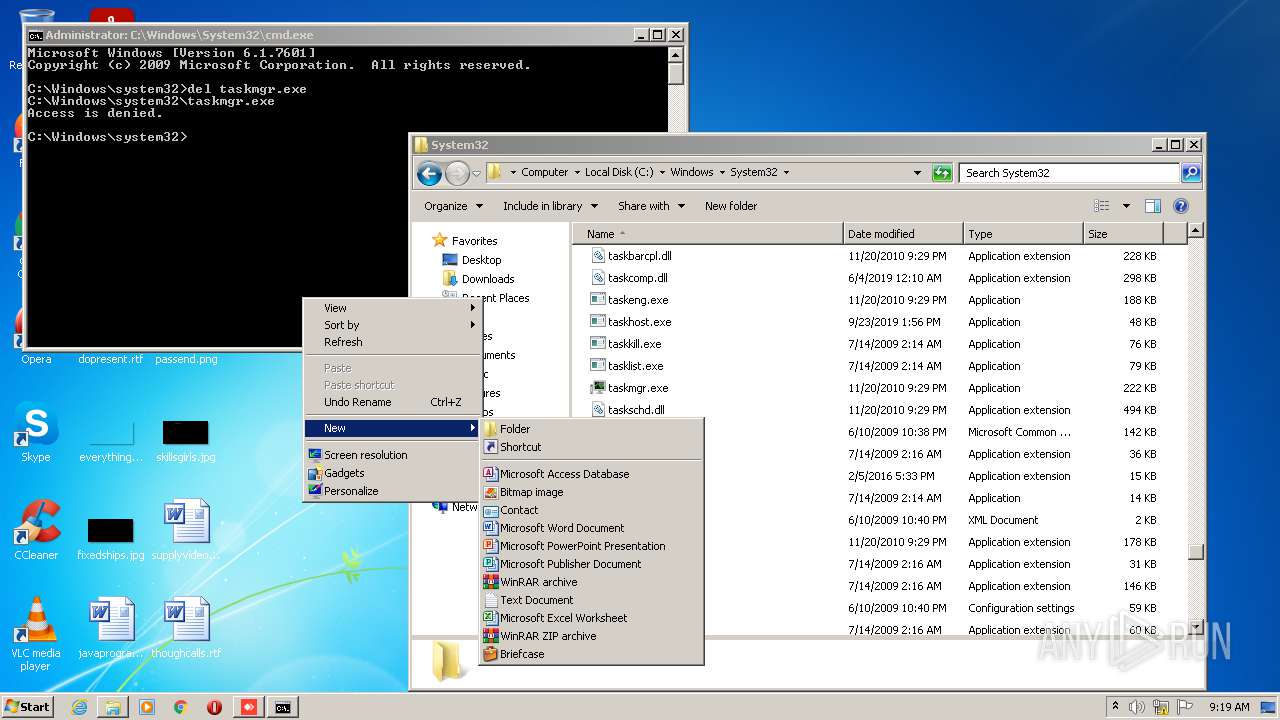Click the Size column header
Viewport: 1280px width, 720px height.
tap(1124, 234)
